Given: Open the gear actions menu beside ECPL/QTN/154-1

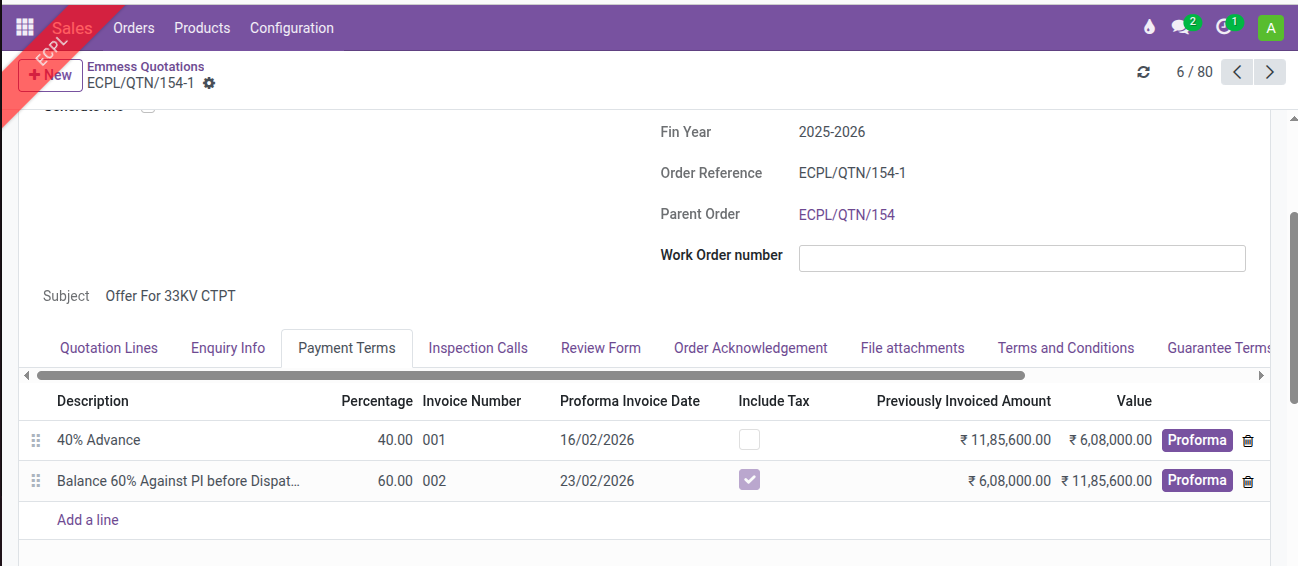Looking at the screenshot, I should coord(209,83).
